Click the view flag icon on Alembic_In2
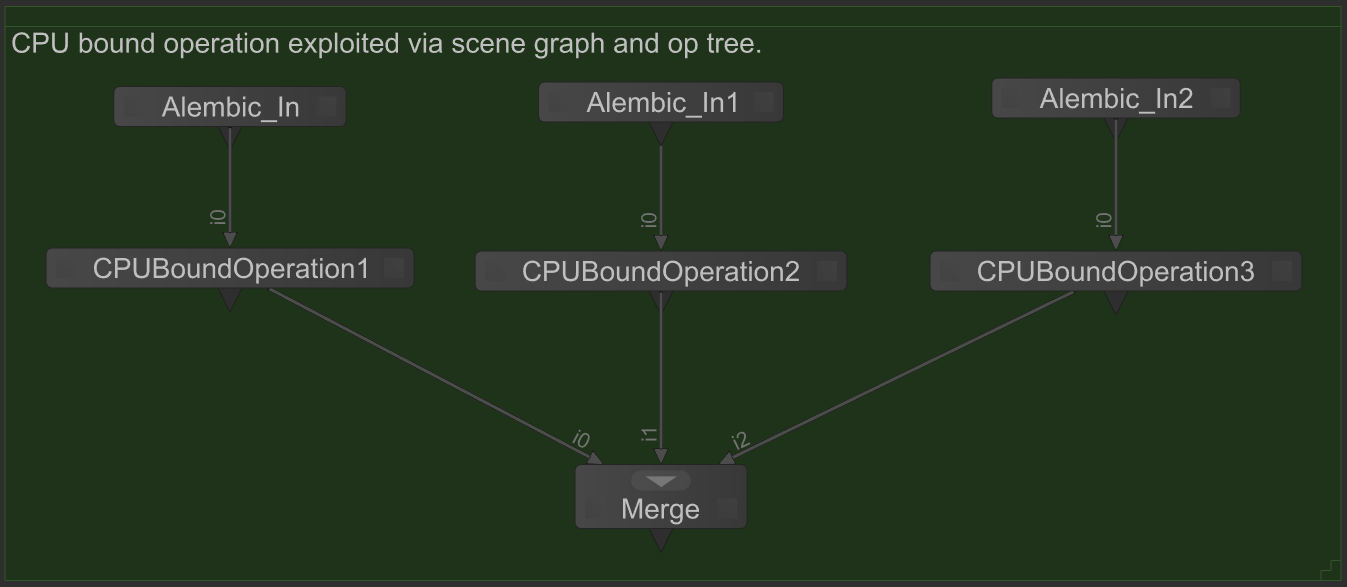 point(1219,98)
